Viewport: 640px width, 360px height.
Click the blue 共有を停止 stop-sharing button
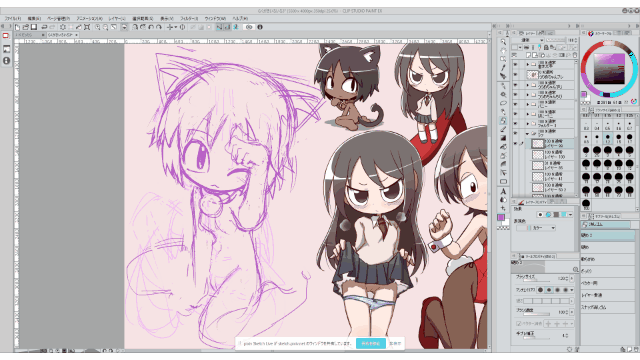click(x=370, y=343)
